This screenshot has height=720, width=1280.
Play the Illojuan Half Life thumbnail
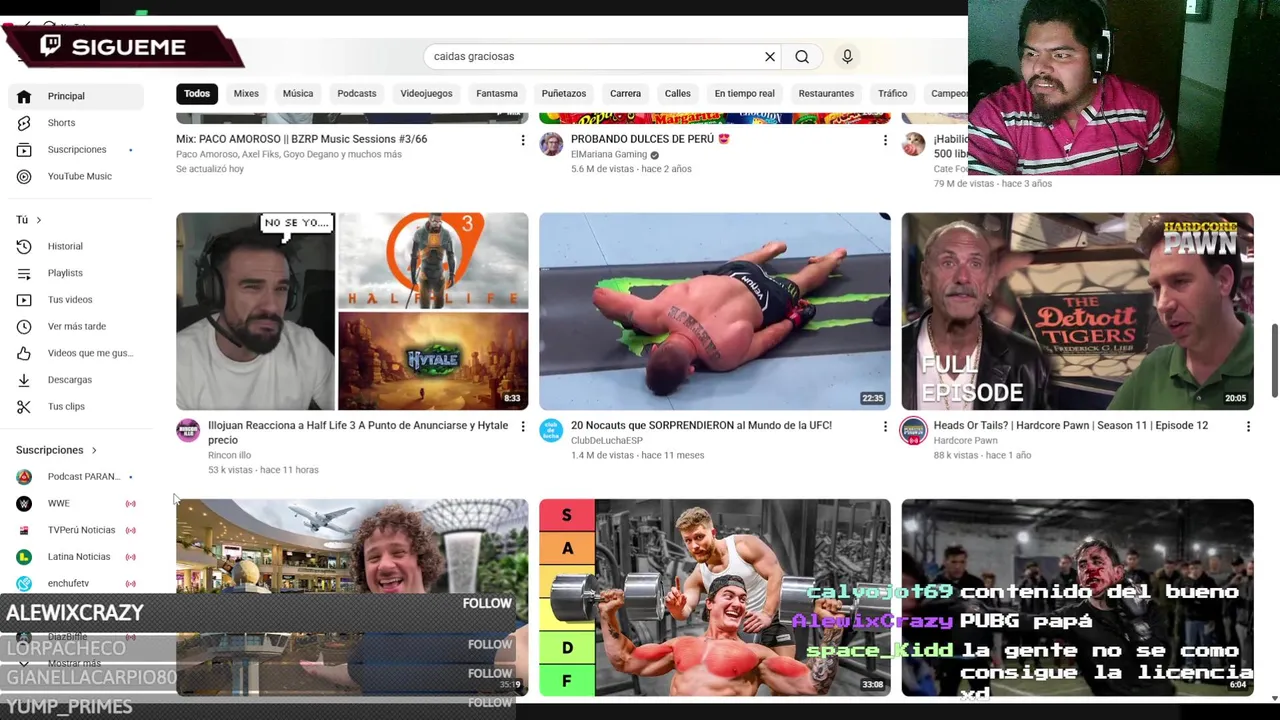(x=352, y=311)
